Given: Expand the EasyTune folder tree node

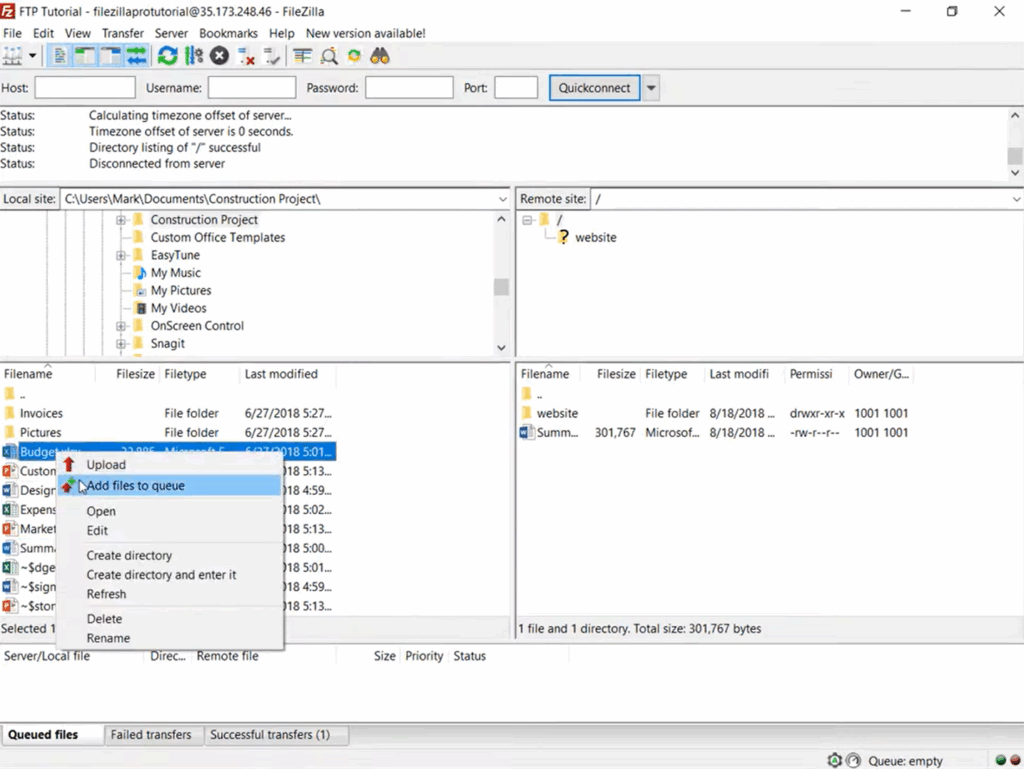Looking at the screenshot, I should (x=121, y=255).
